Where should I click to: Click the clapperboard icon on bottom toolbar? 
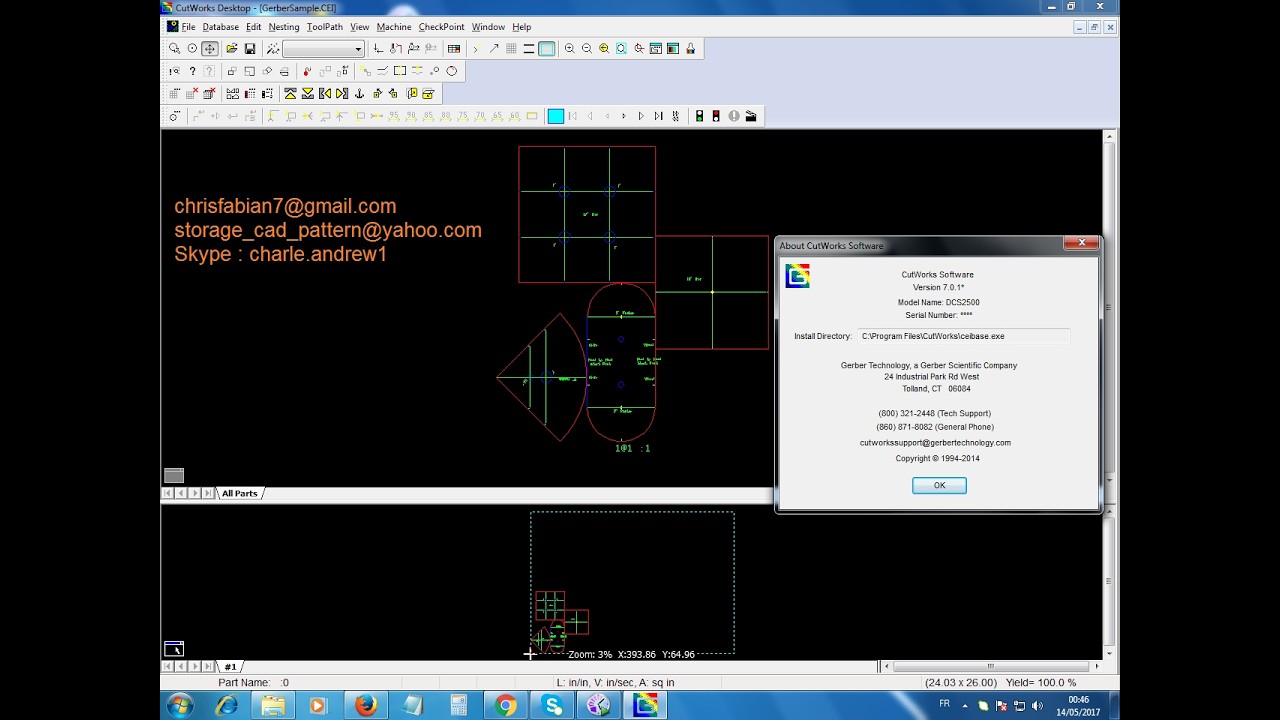click(x=750, y=116)
